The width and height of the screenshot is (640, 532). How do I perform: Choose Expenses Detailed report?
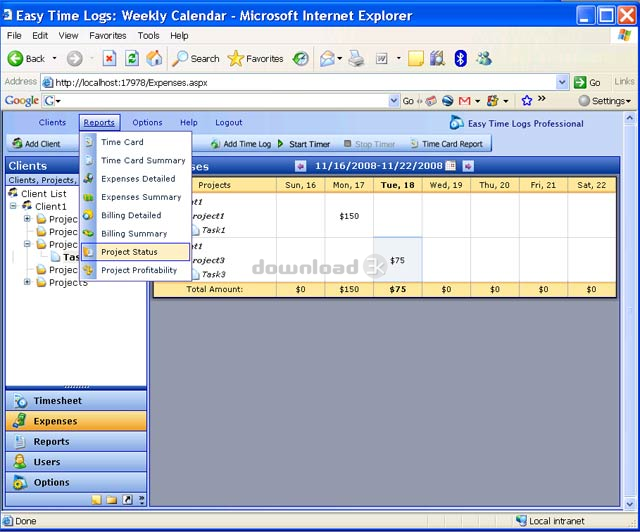(136, 179)
